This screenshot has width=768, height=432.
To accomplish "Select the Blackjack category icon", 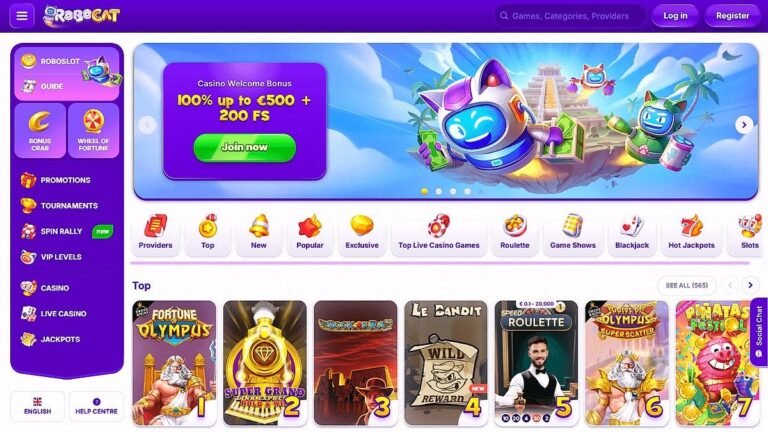I will click(631, 232).
